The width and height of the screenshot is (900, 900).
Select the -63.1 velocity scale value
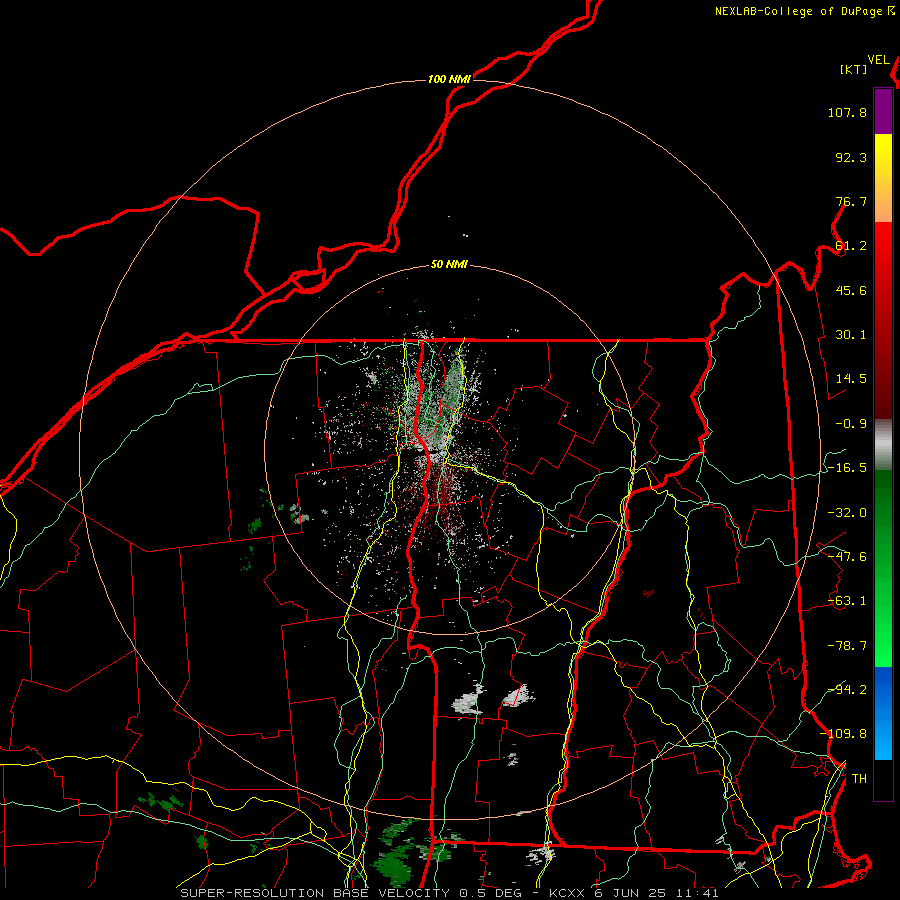tap(847, 601)
